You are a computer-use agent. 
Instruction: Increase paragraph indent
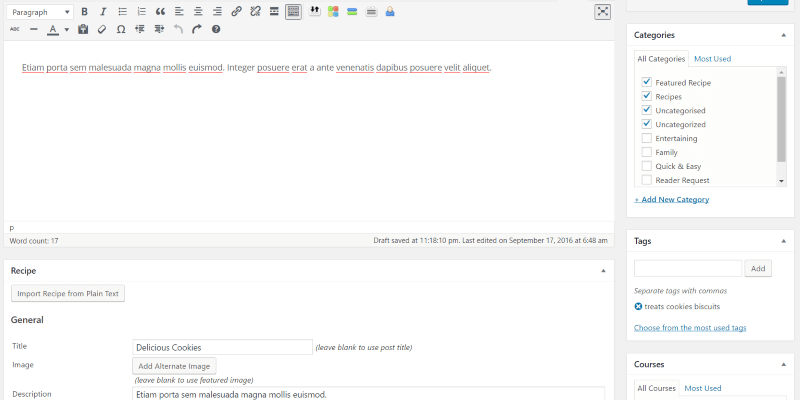[159, 30]
